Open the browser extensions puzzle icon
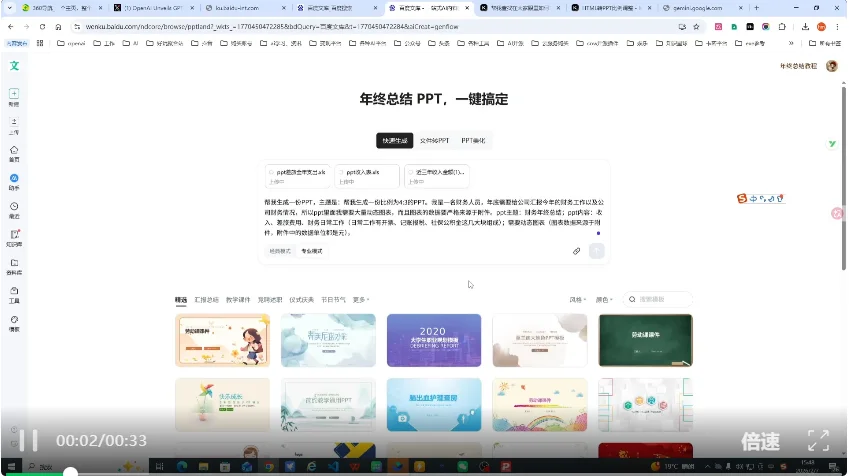The image size is (849, 476). tap(782, 27)
